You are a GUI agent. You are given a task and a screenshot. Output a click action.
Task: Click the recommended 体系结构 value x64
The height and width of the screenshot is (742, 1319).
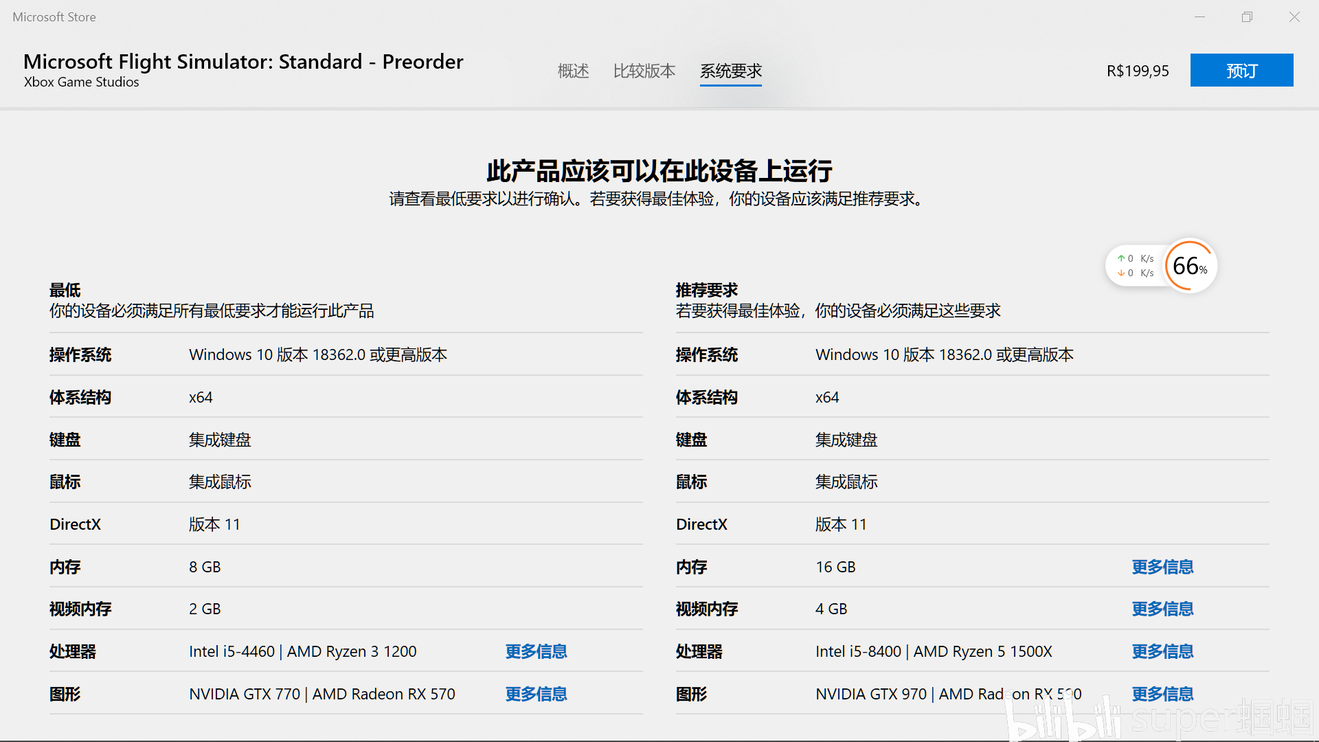(x=827, y=397)
